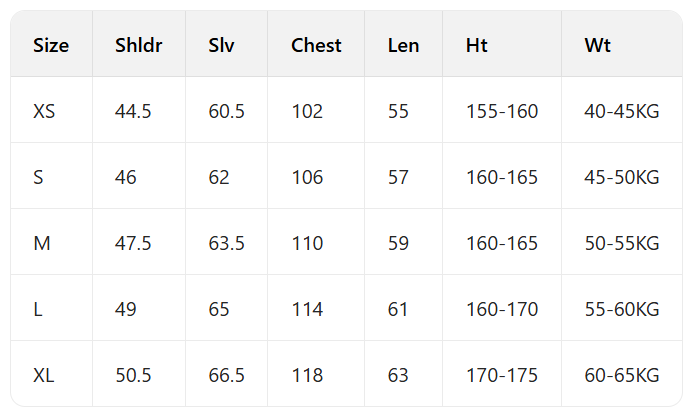Click weight range 40-45KG
695x419 pixels.
point(621,111)
